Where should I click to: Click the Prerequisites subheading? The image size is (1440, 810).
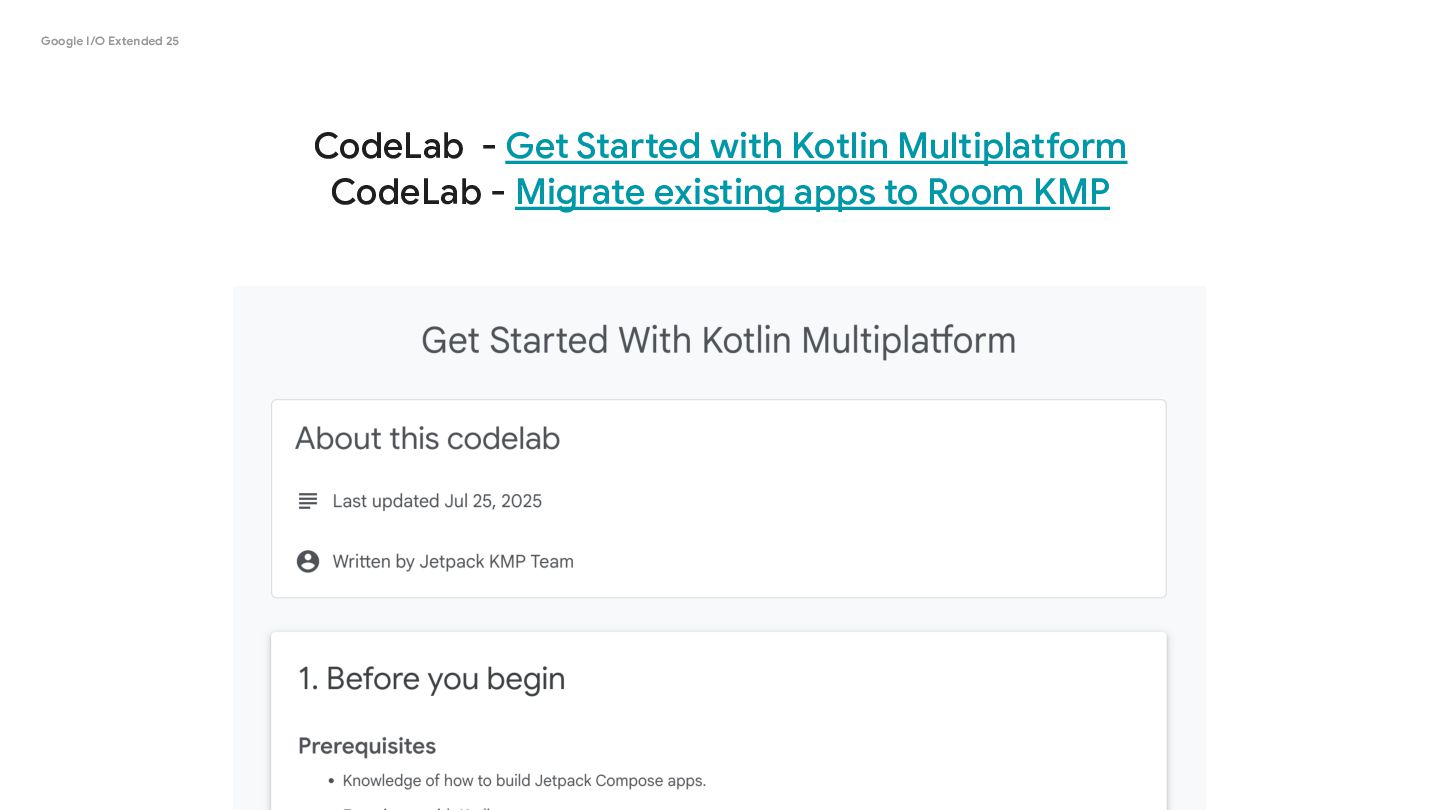367,746
